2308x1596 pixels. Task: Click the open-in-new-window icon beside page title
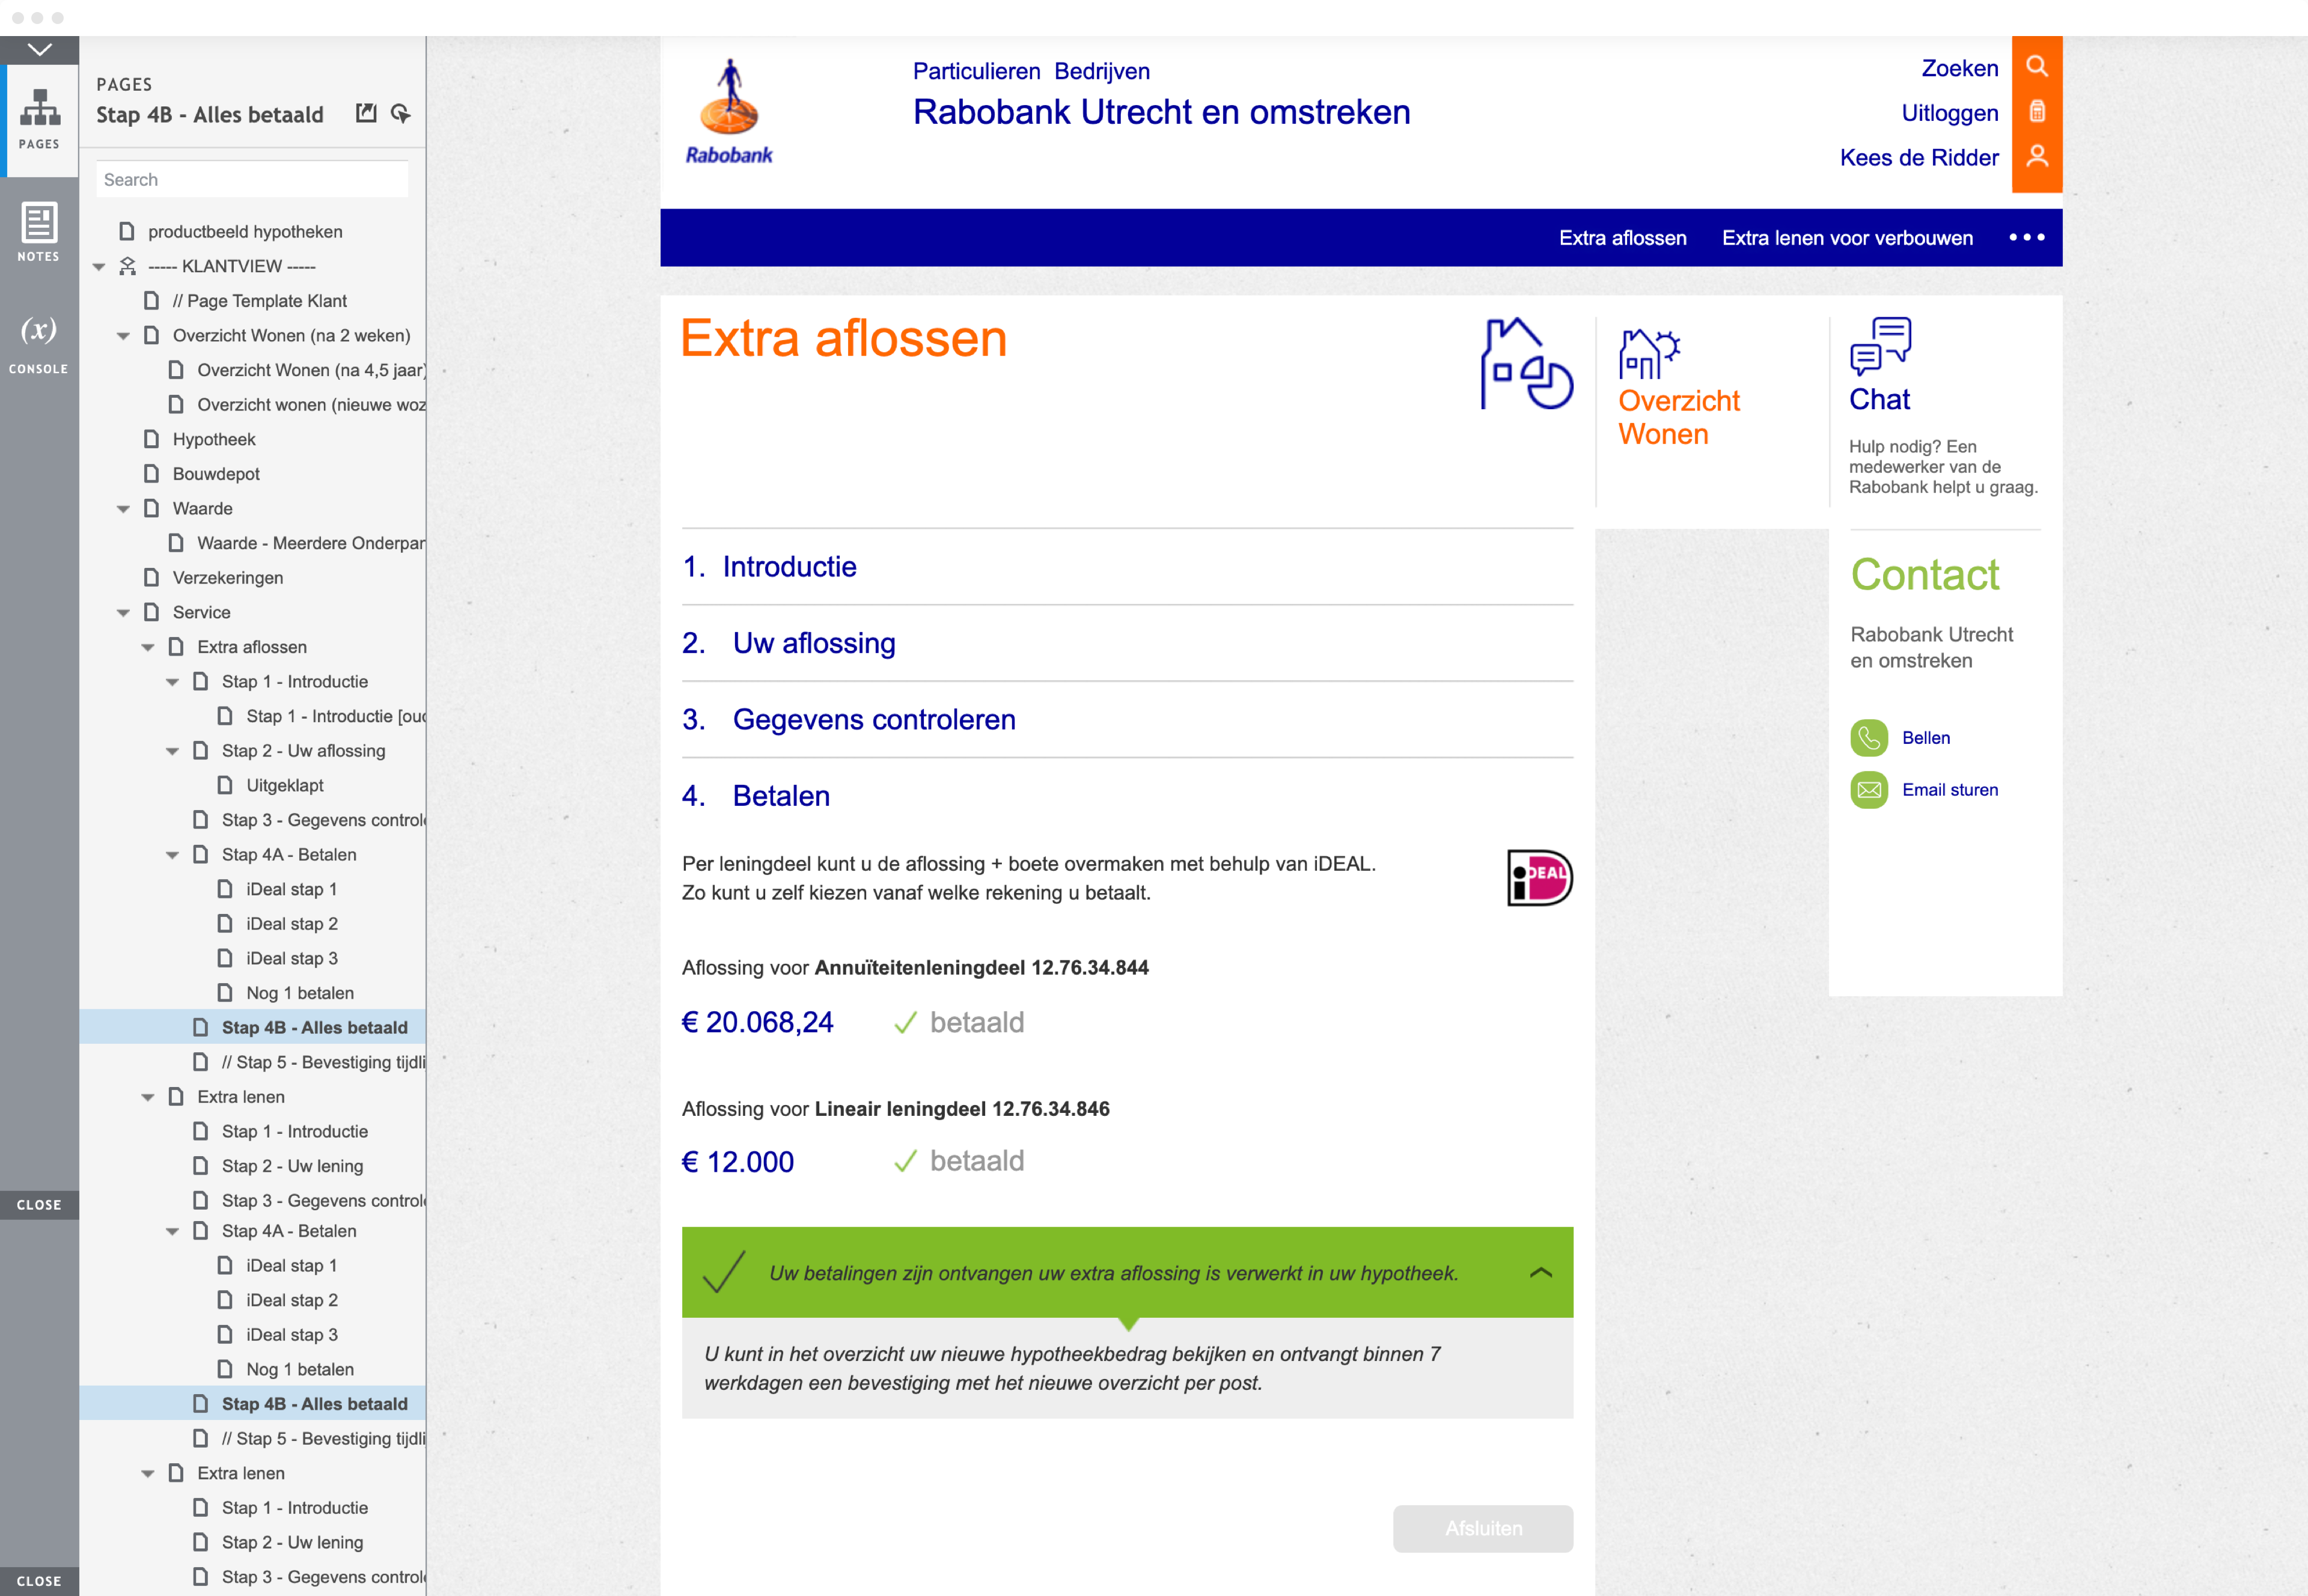point(366,113)
